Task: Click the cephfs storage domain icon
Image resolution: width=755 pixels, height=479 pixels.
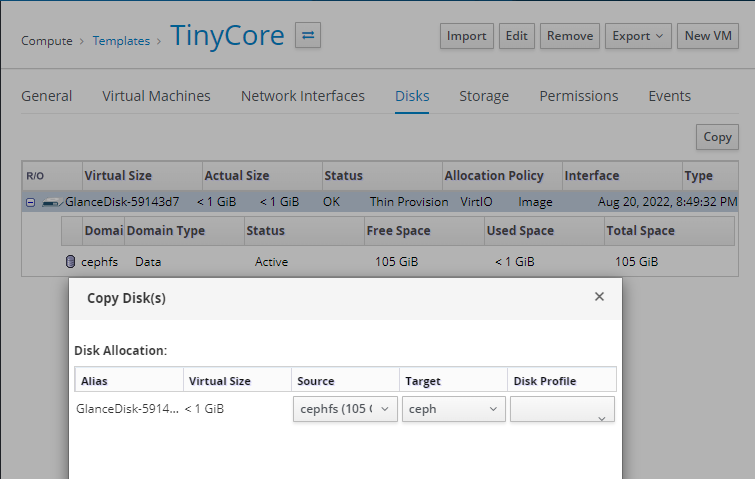Action: point(69,262)
